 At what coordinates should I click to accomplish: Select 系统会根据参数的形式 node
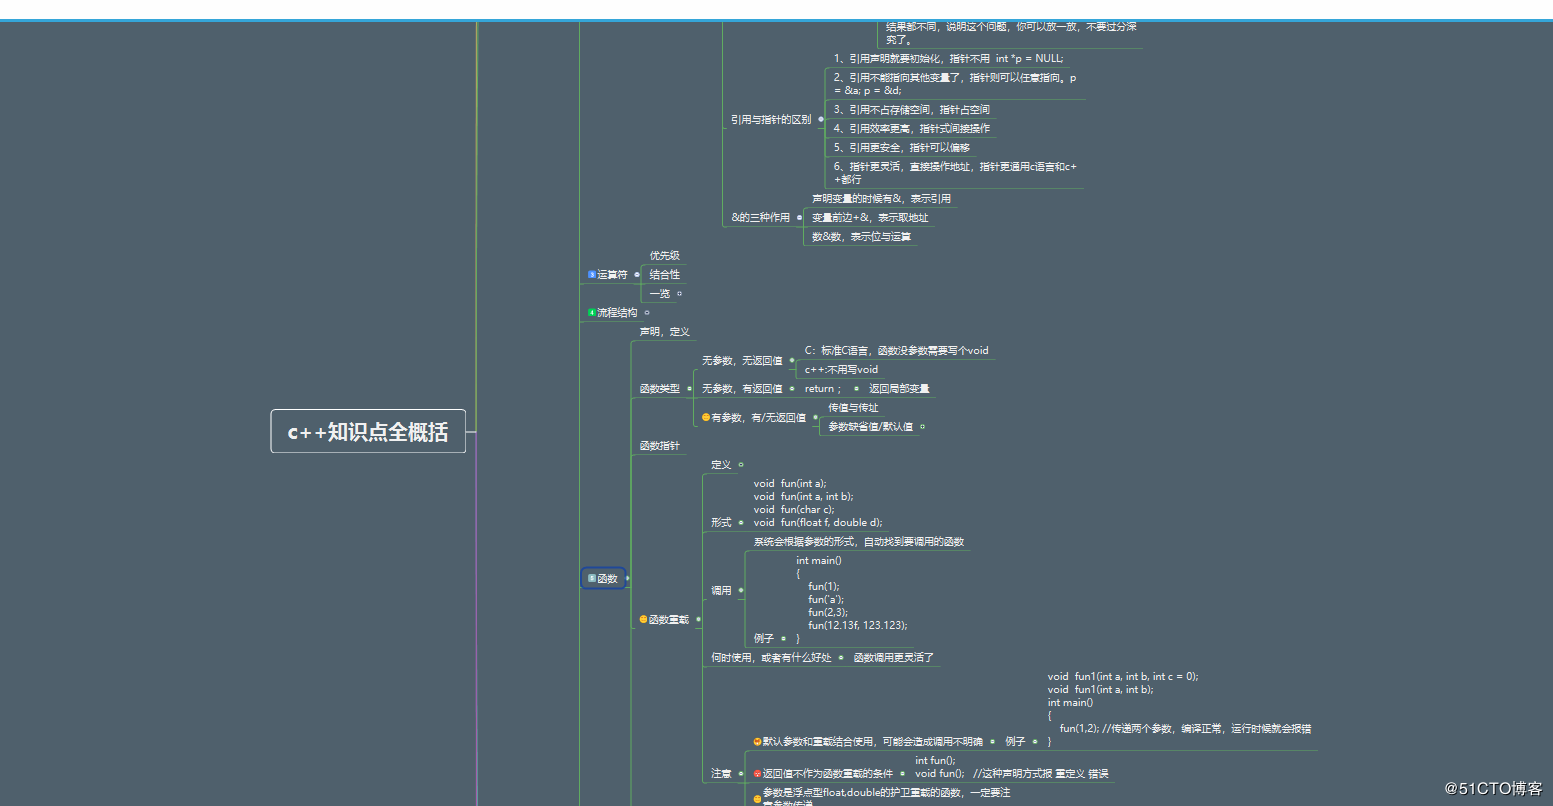(859, 541)
